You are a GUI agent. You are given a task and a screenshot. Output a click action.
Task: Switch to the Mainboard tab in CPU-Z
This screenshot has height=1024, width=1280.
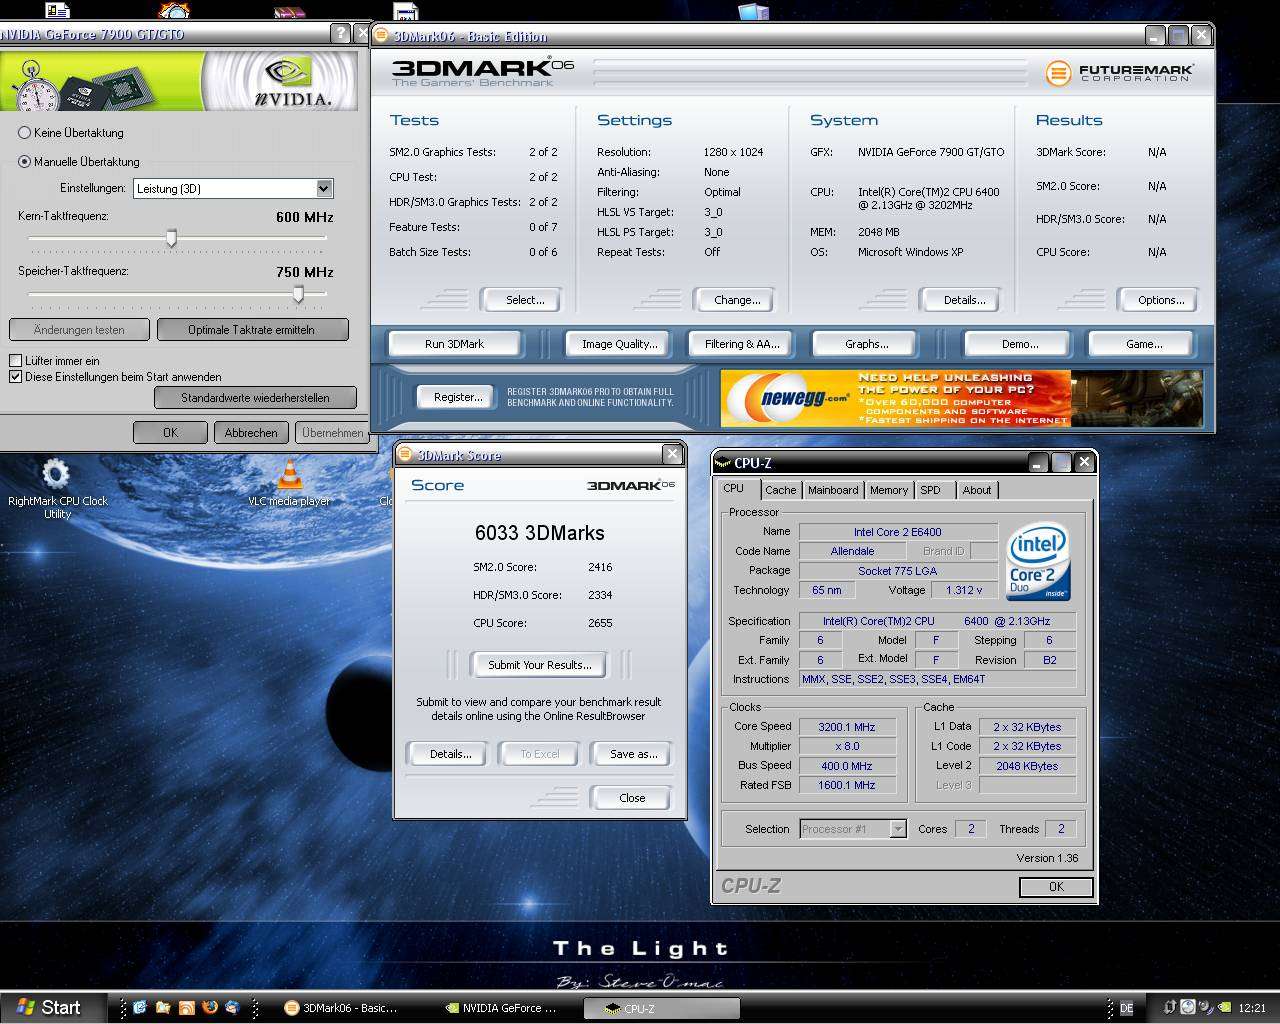(x=833, y=490)
